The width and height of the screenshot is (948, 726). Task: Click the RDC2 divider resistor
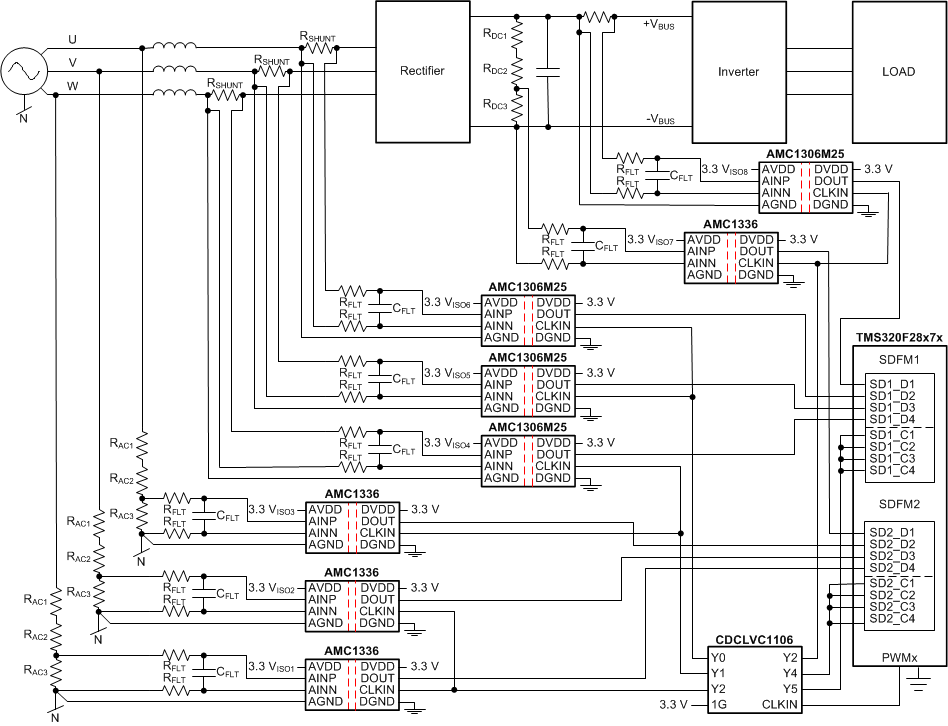coord(518,72)
